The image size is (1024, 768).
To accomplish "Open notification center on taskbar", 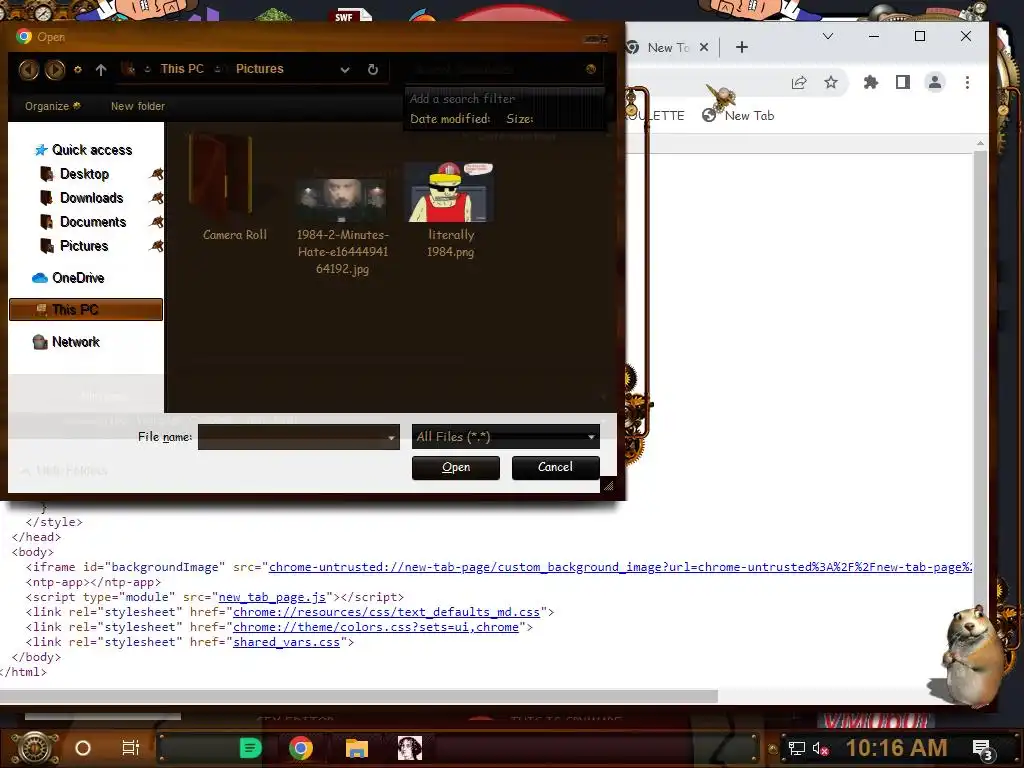I will [x=983, y=750].
